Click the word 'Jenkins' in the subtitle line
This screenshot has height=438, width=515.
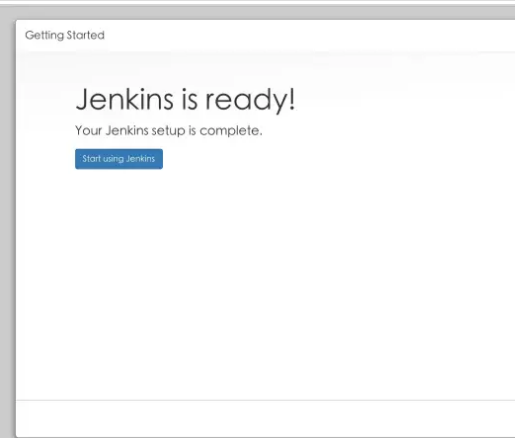click(127, 130)
